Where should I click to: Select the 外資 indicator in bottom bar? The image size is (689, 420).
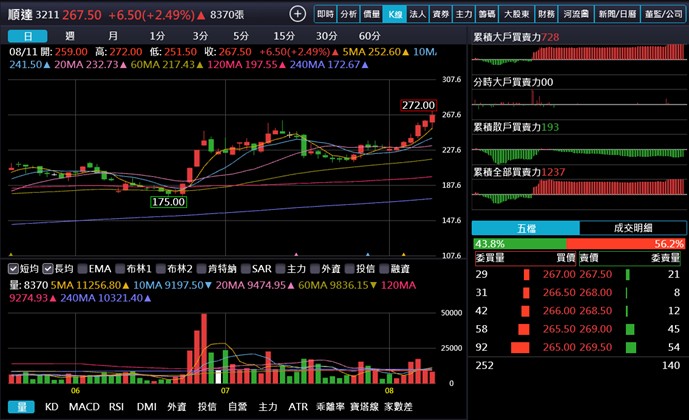pos(177,407)
